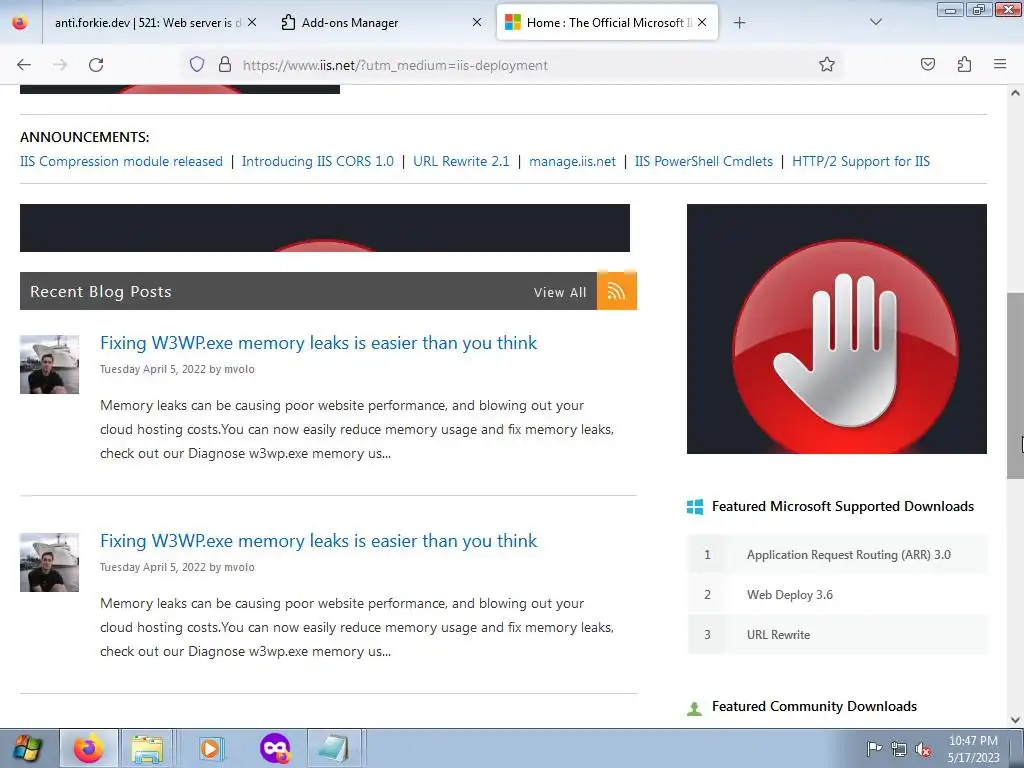This screenshot has height=768, width=1024.
Task: Close the Microsoft IIS home tab
Action: 702,22
